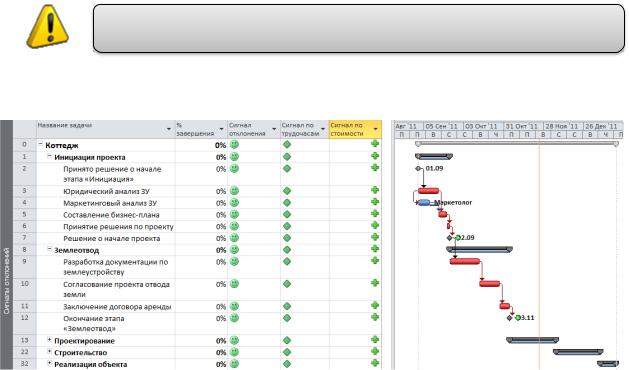This screenshot has width=629, height=370.
Task: Click green diamond in Землеотвод row
Action: tap(287, 250)
